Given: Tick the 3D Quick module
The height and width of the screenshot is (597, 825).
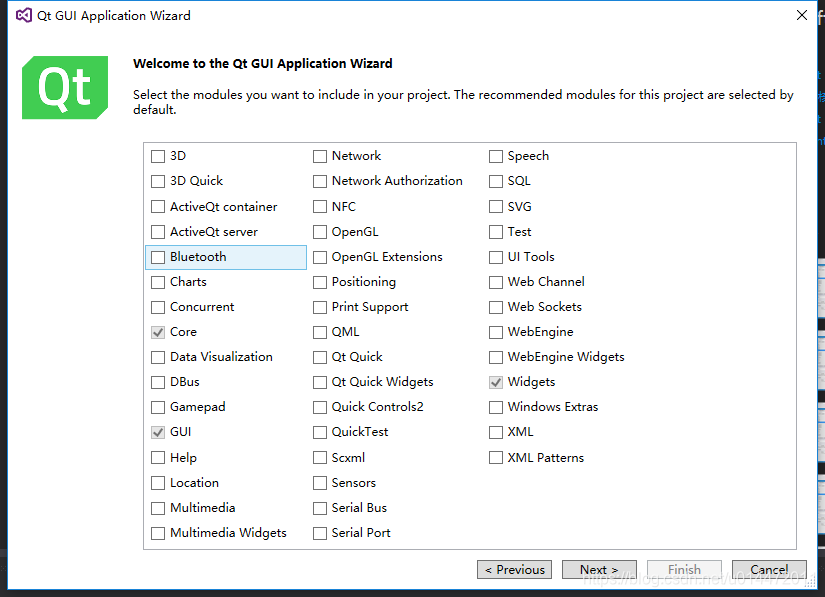Looking at the screenshot, I should [158, 181].
